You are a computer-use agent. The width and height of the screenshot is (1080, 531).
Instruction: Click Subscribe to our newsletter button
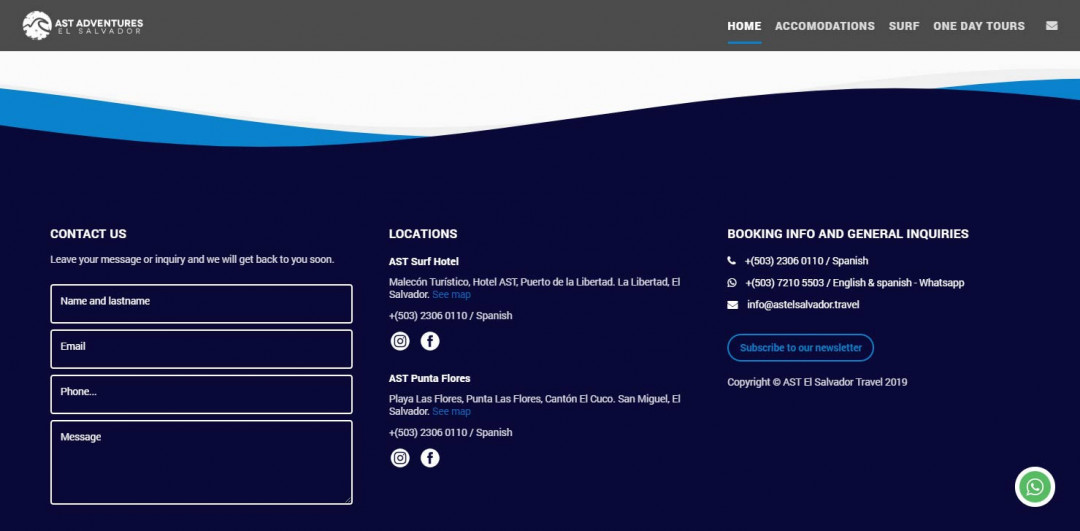click(x=800, y=348)
